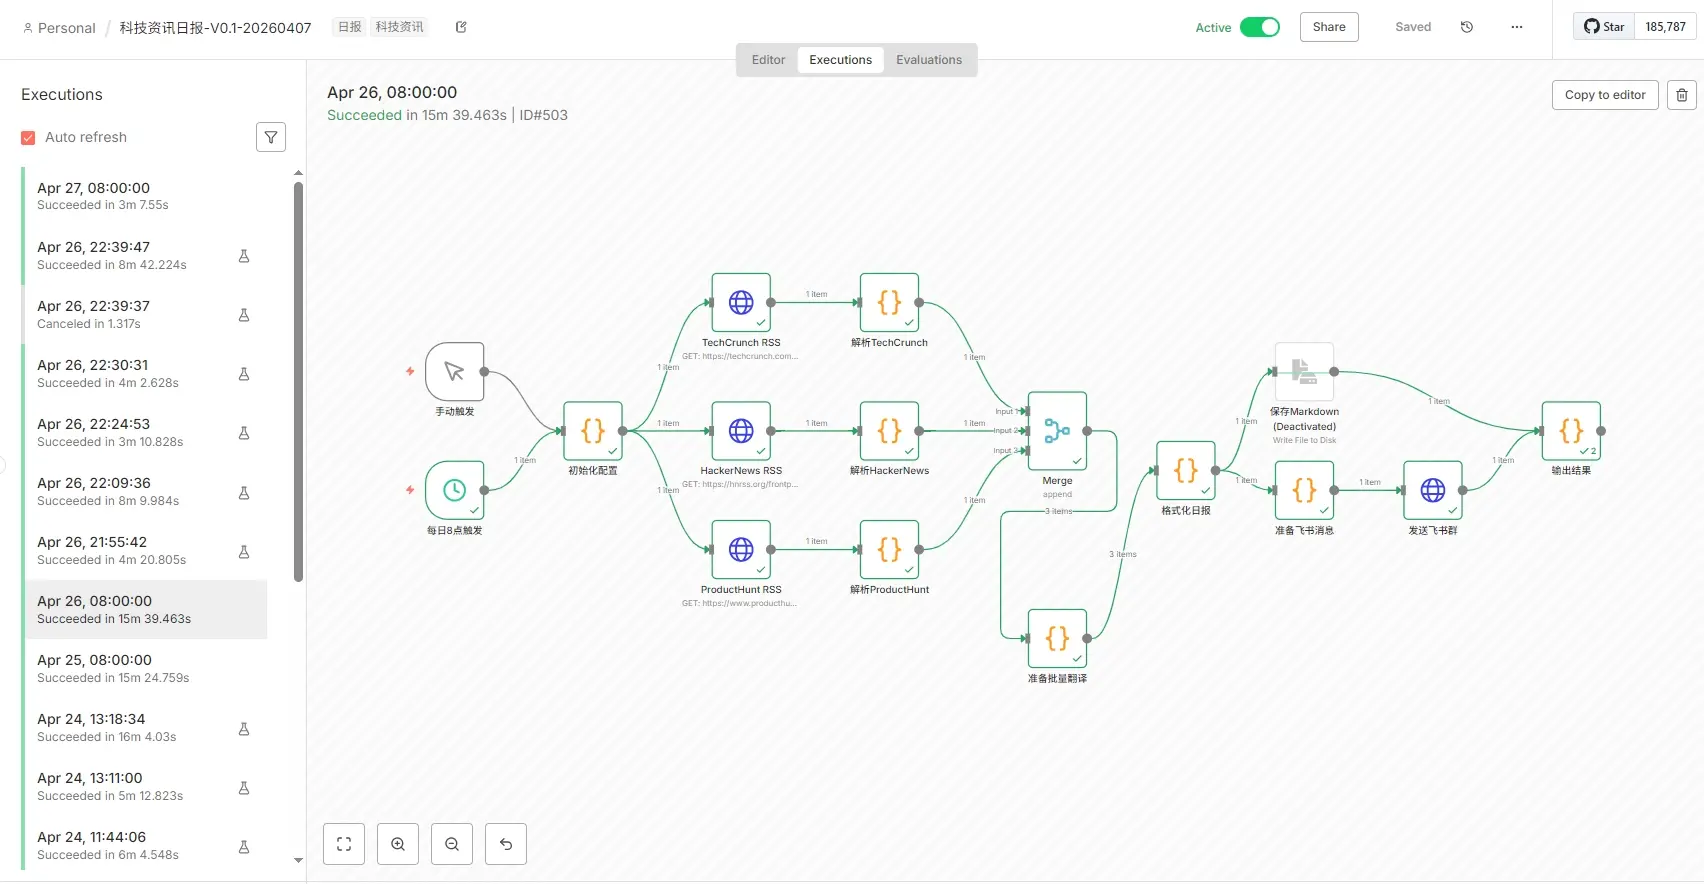Viewport: 1704px width, 884px height.
Task: Toggle the Active workflow switch
Action: pyautogui.click(x=1259, y=27)
